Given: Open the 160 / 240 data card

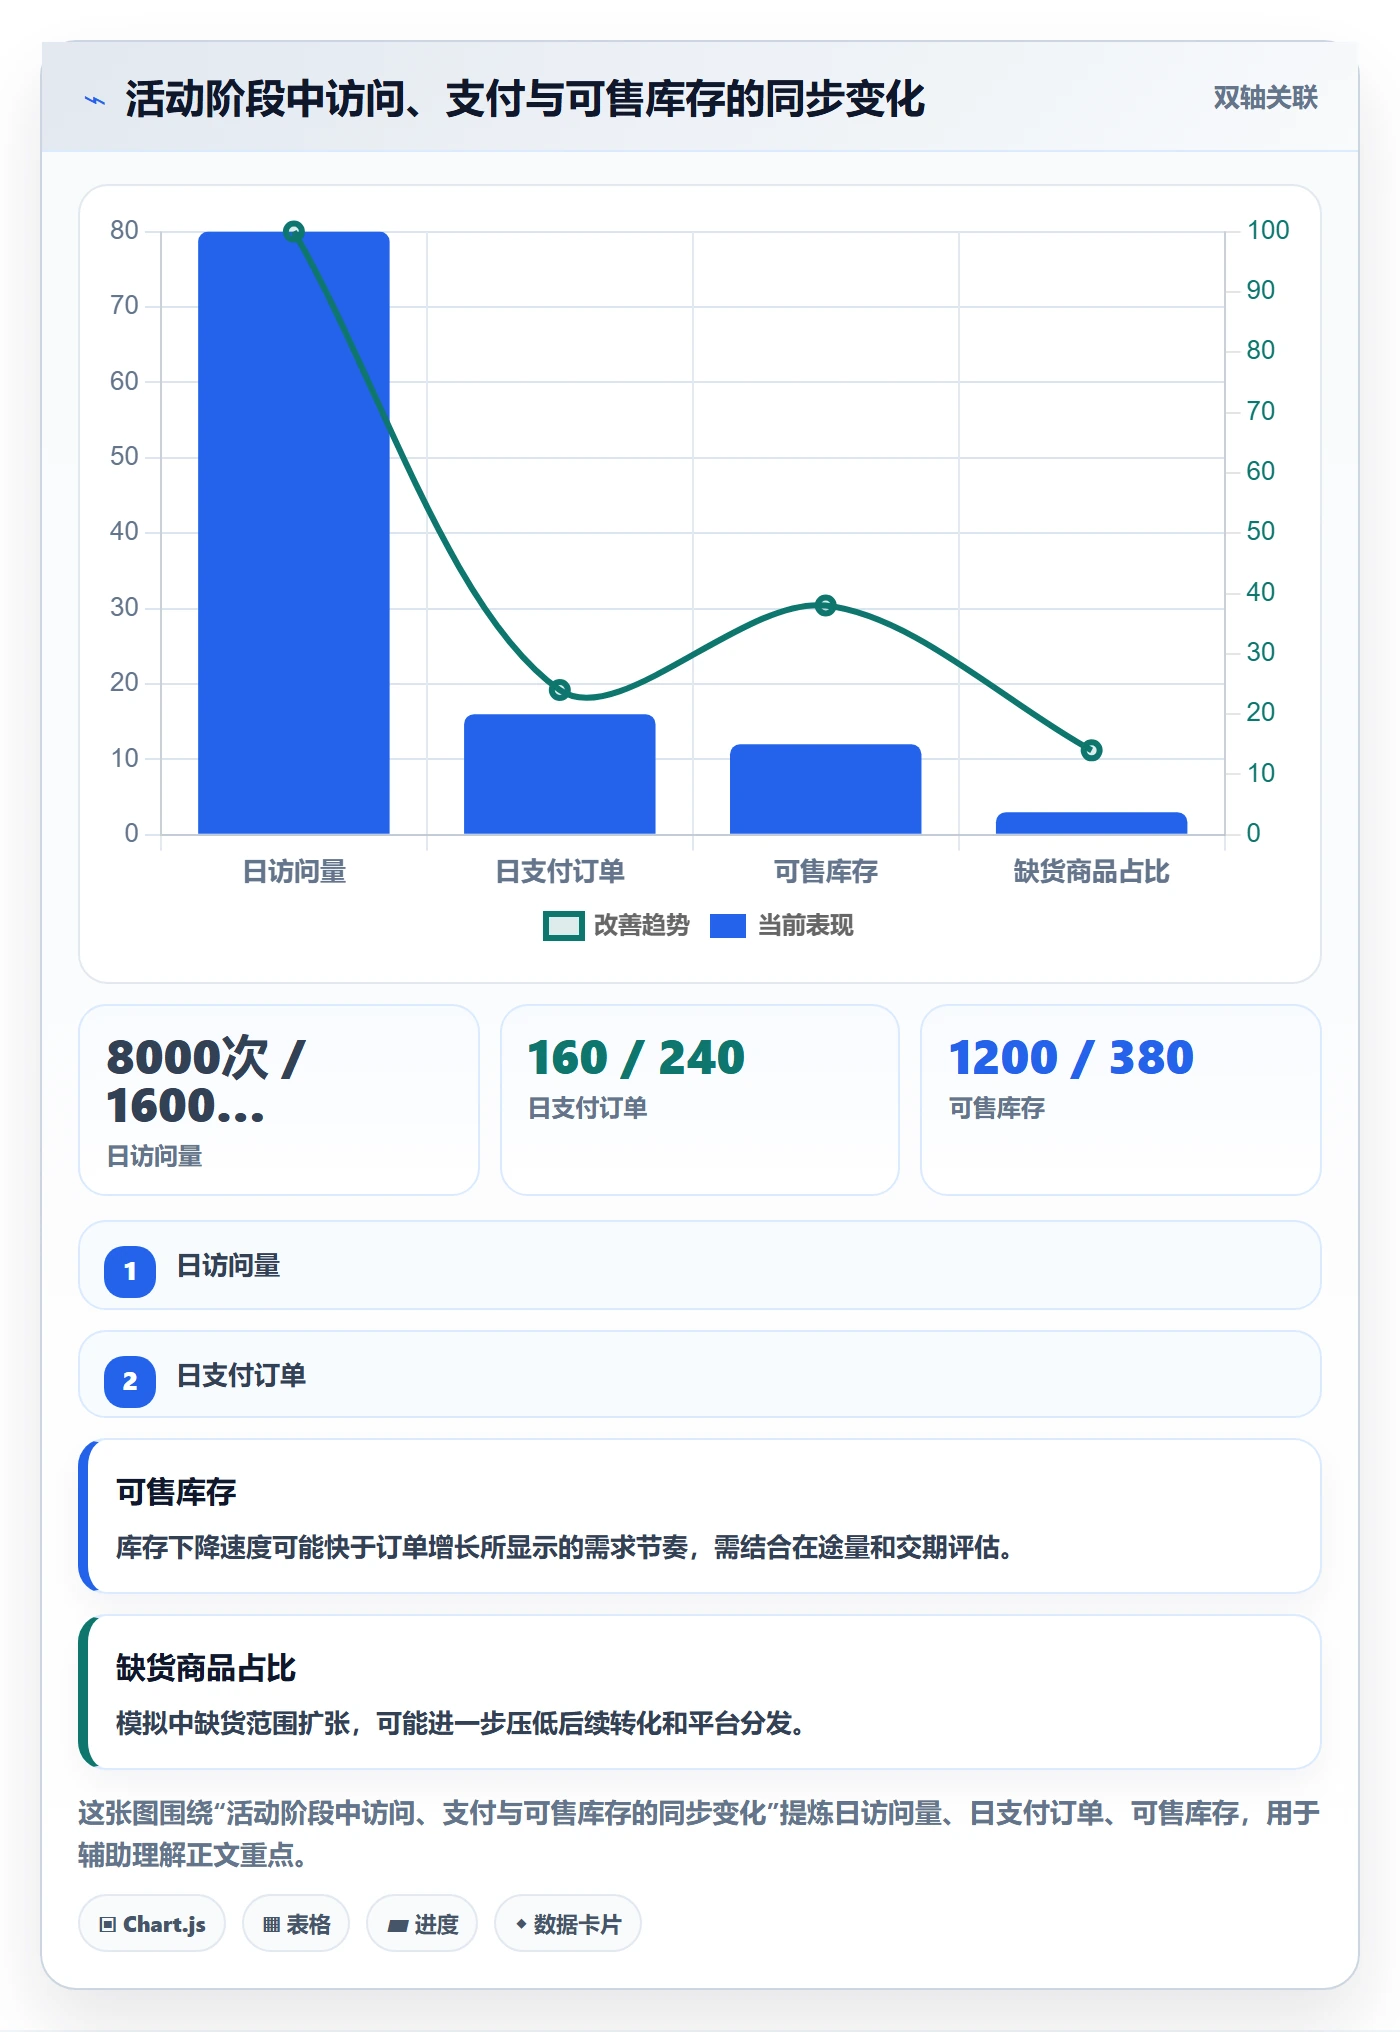Looking at the screenshot, I should point(700,1100).
